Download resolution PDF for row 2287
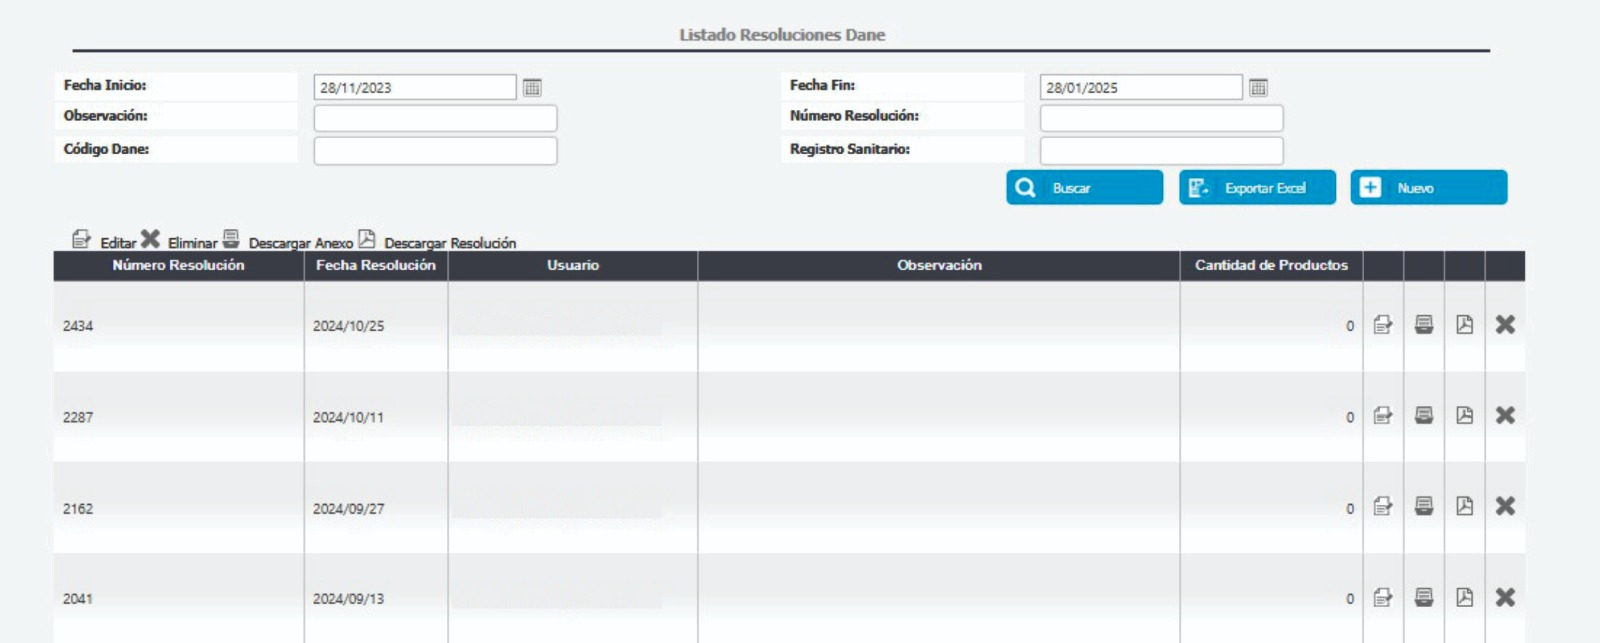1600x643 pixels. click(1465, 416)
